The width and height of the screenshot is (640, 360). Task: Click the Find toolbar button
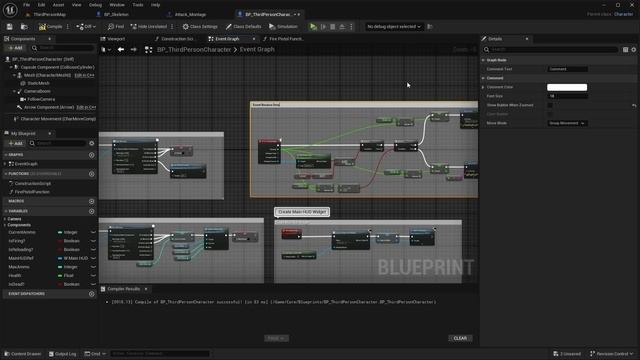116,27
